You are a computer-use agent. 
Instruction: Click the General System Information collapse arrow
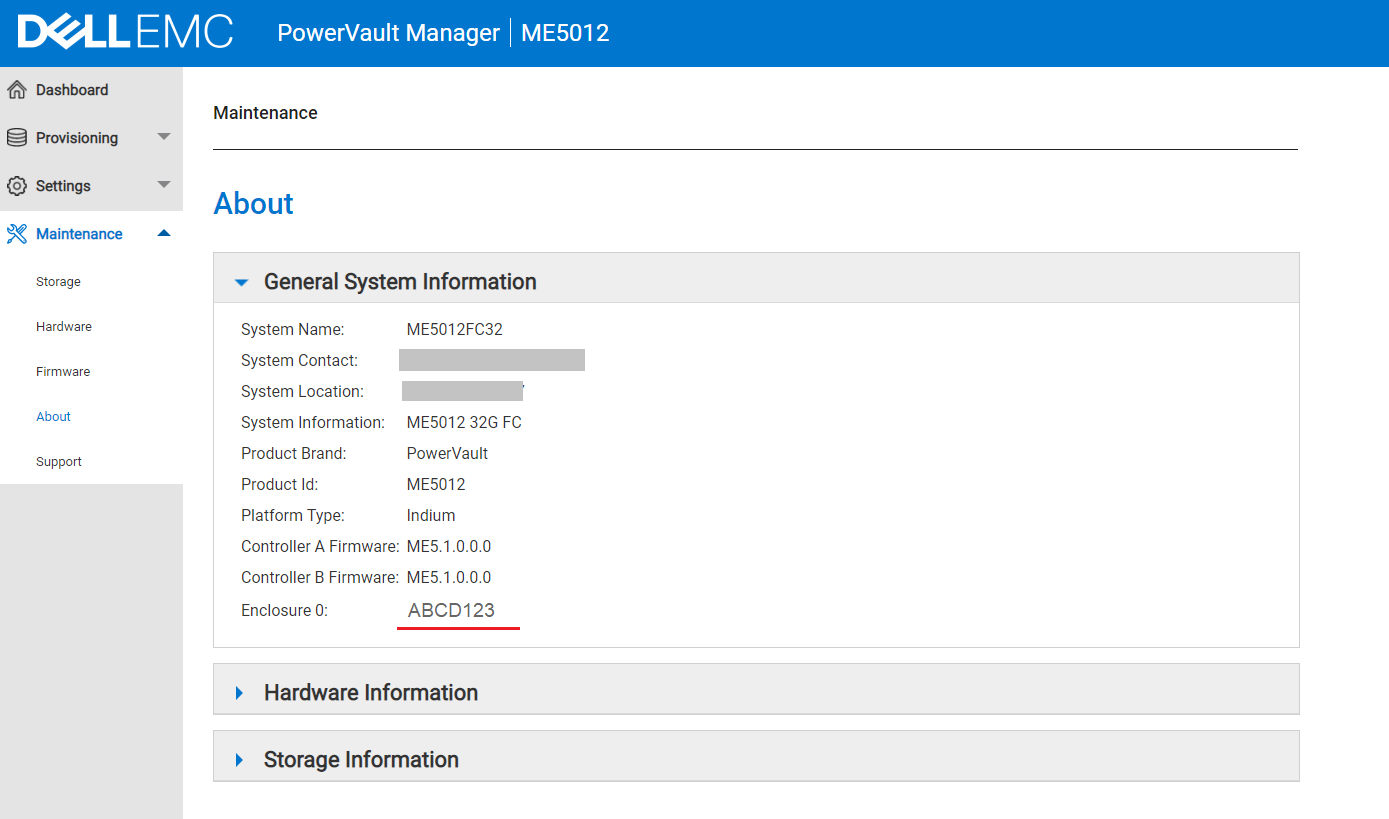pyautogui.click(x=239, y=281)
